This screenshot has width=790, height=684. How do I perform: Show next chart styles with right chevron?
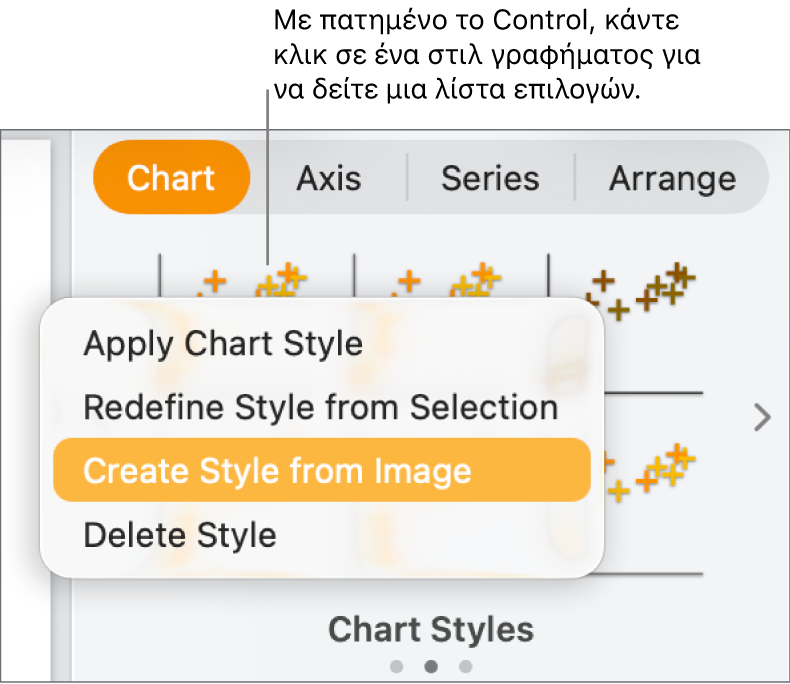point(762,417)
